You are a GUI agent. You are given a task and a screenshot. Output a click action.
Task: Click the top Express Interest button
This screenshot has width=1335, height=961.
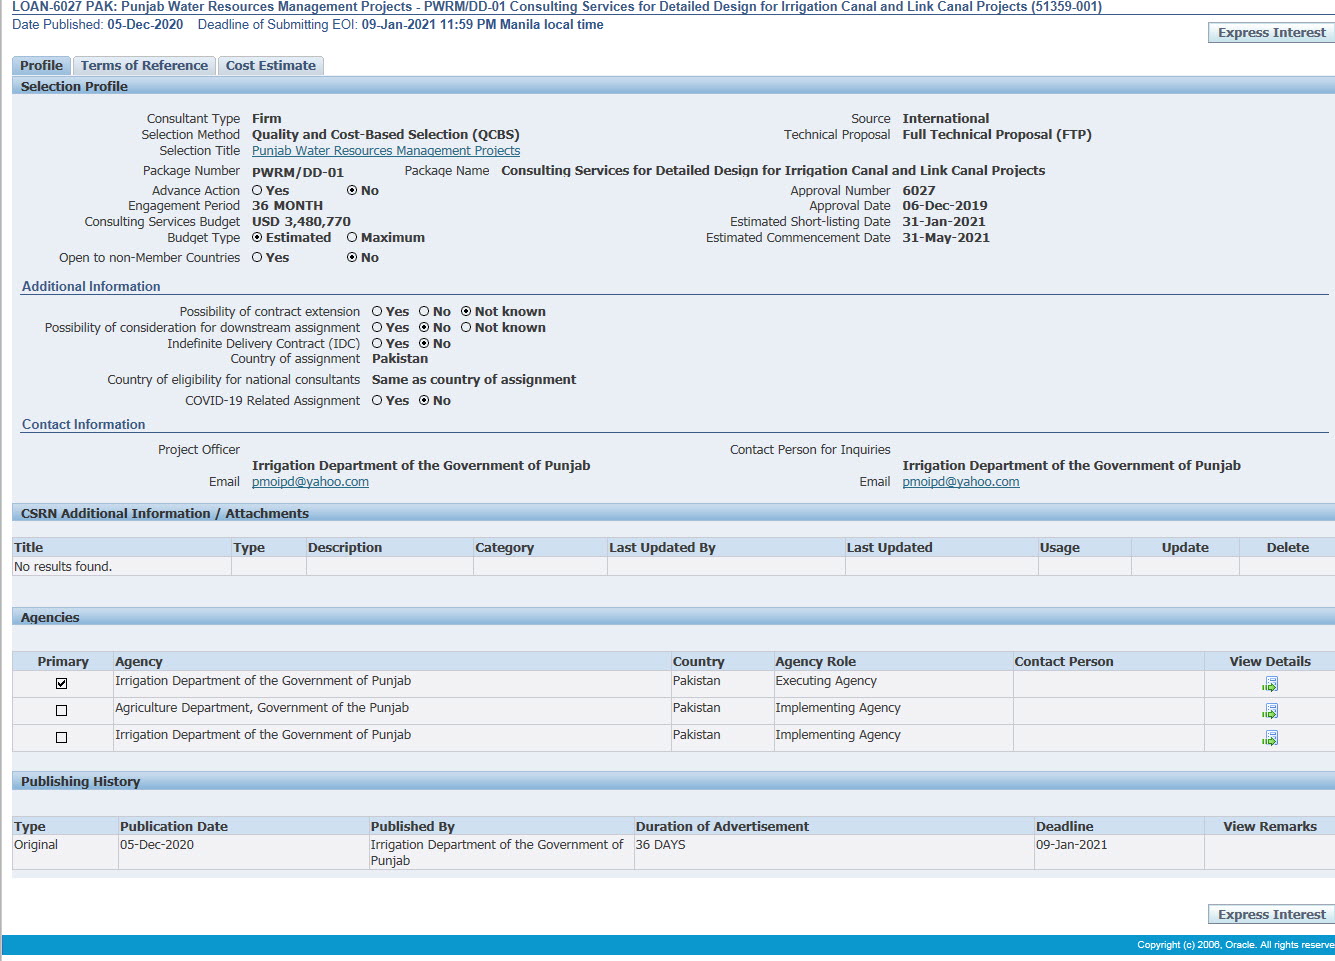click(1271, 33)
